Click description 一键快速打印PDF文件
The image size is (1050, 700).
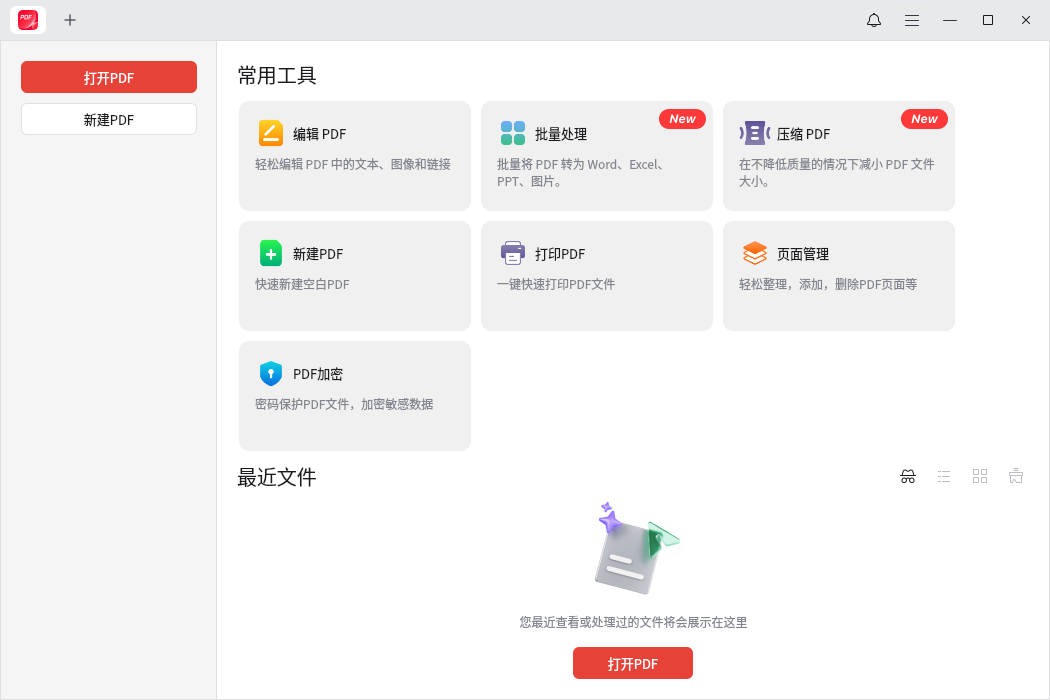[556, 284]
